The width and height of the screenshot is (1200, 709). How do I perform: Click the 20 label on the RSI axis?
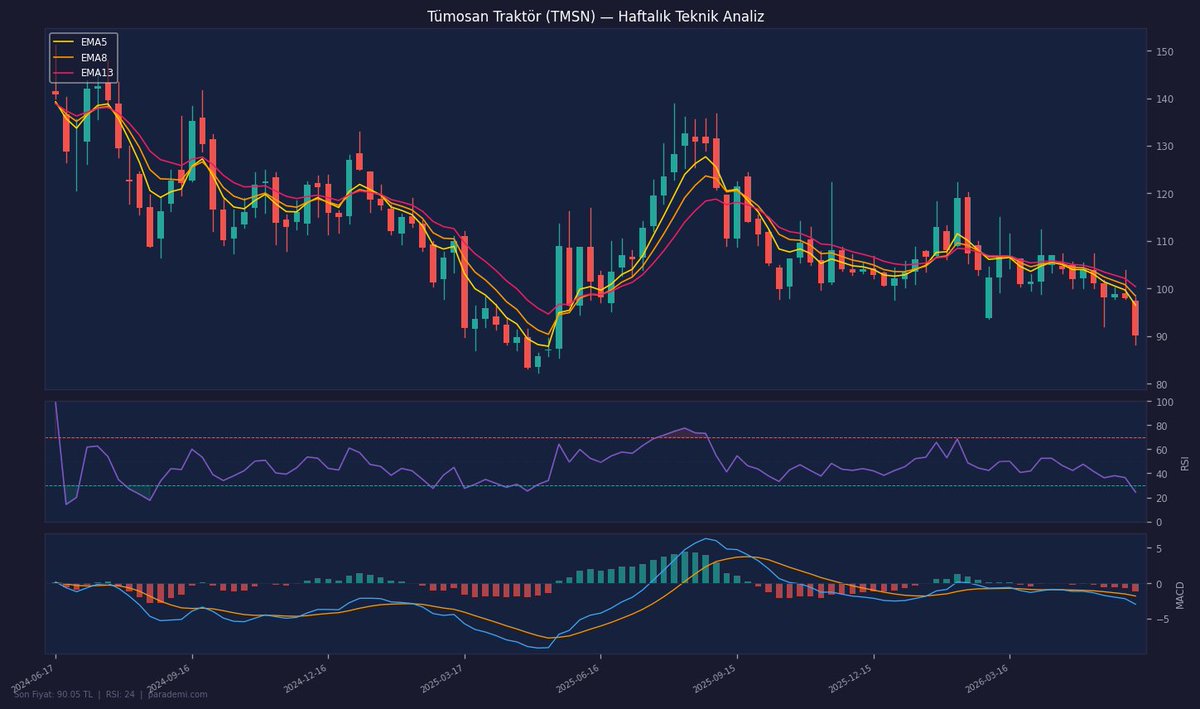click(x=1164, y=498)
